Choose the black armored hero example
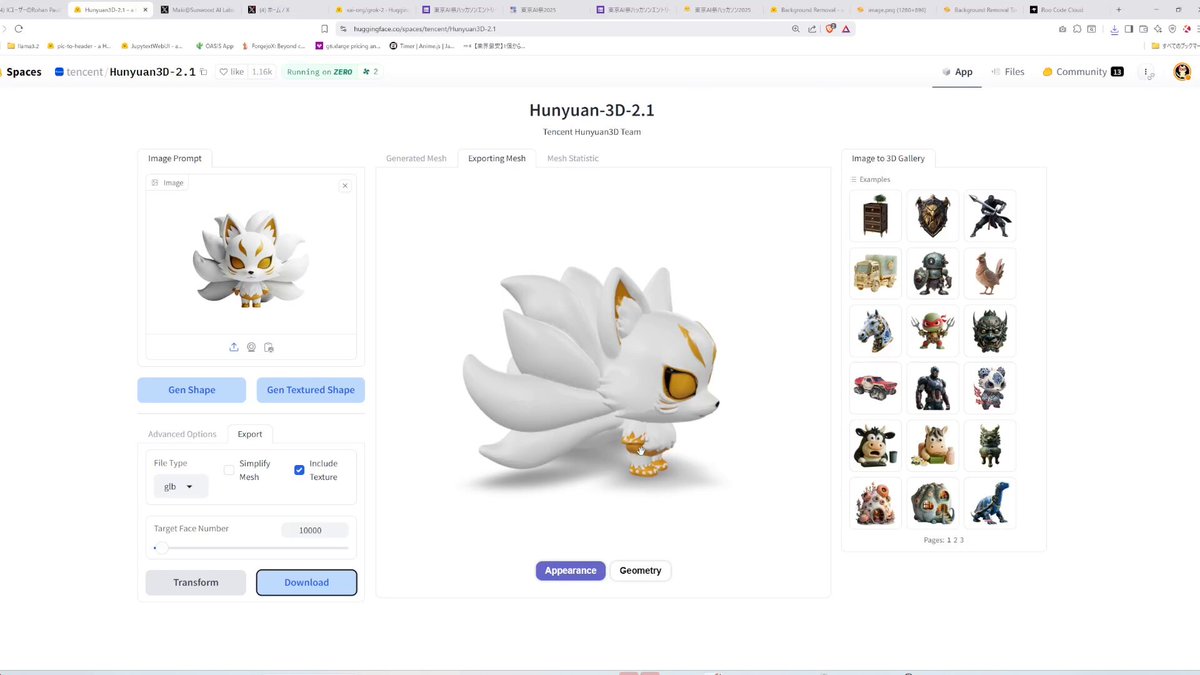The image size is (1200, 675). [932, 388]
